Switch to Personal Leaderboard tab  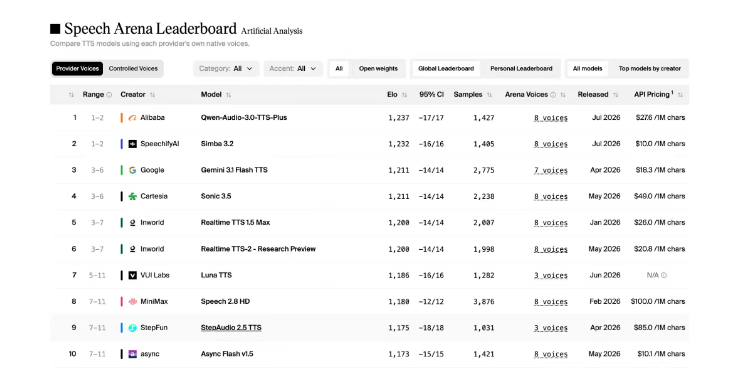(x=521, y=69)
